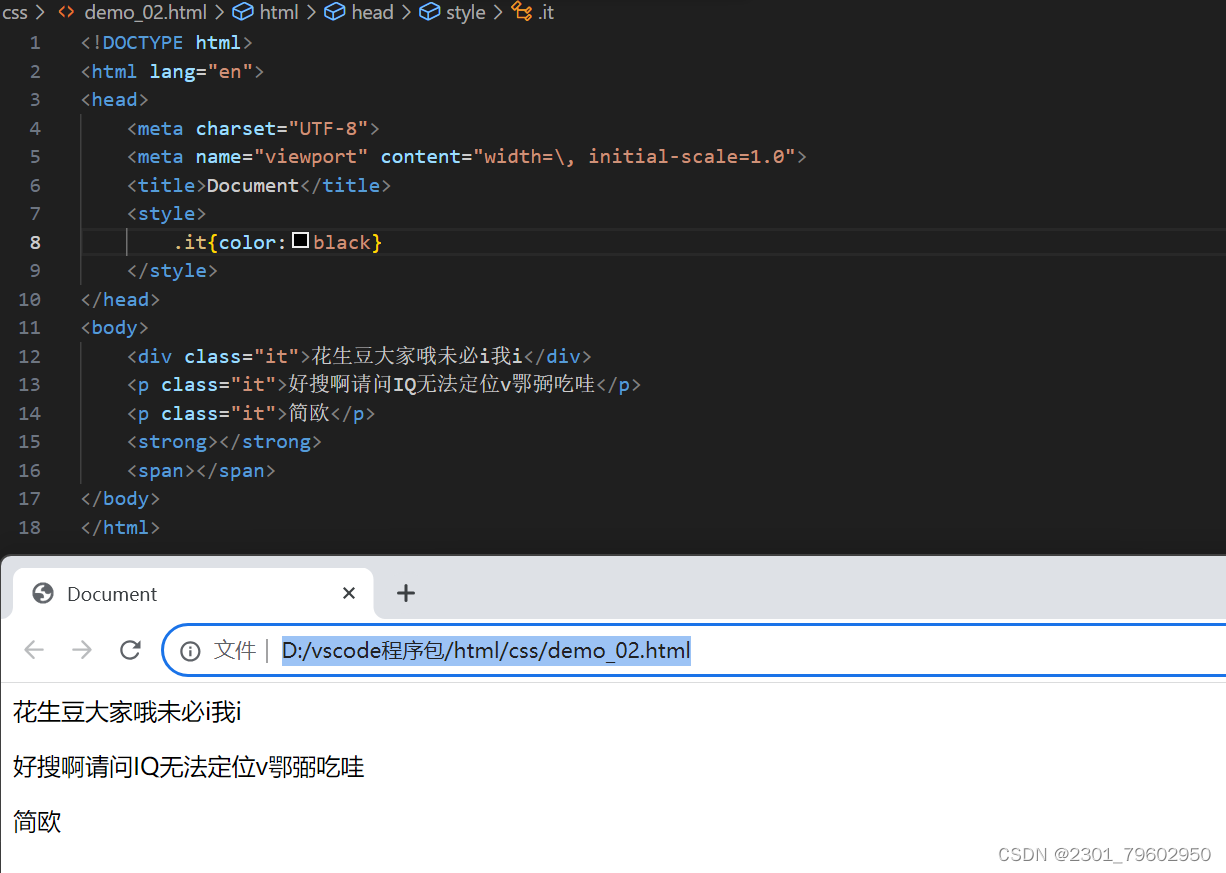This screenshot has width=1226, height=873.
Task: Click the globe favicon on Document tab
Action: point(43,593)
